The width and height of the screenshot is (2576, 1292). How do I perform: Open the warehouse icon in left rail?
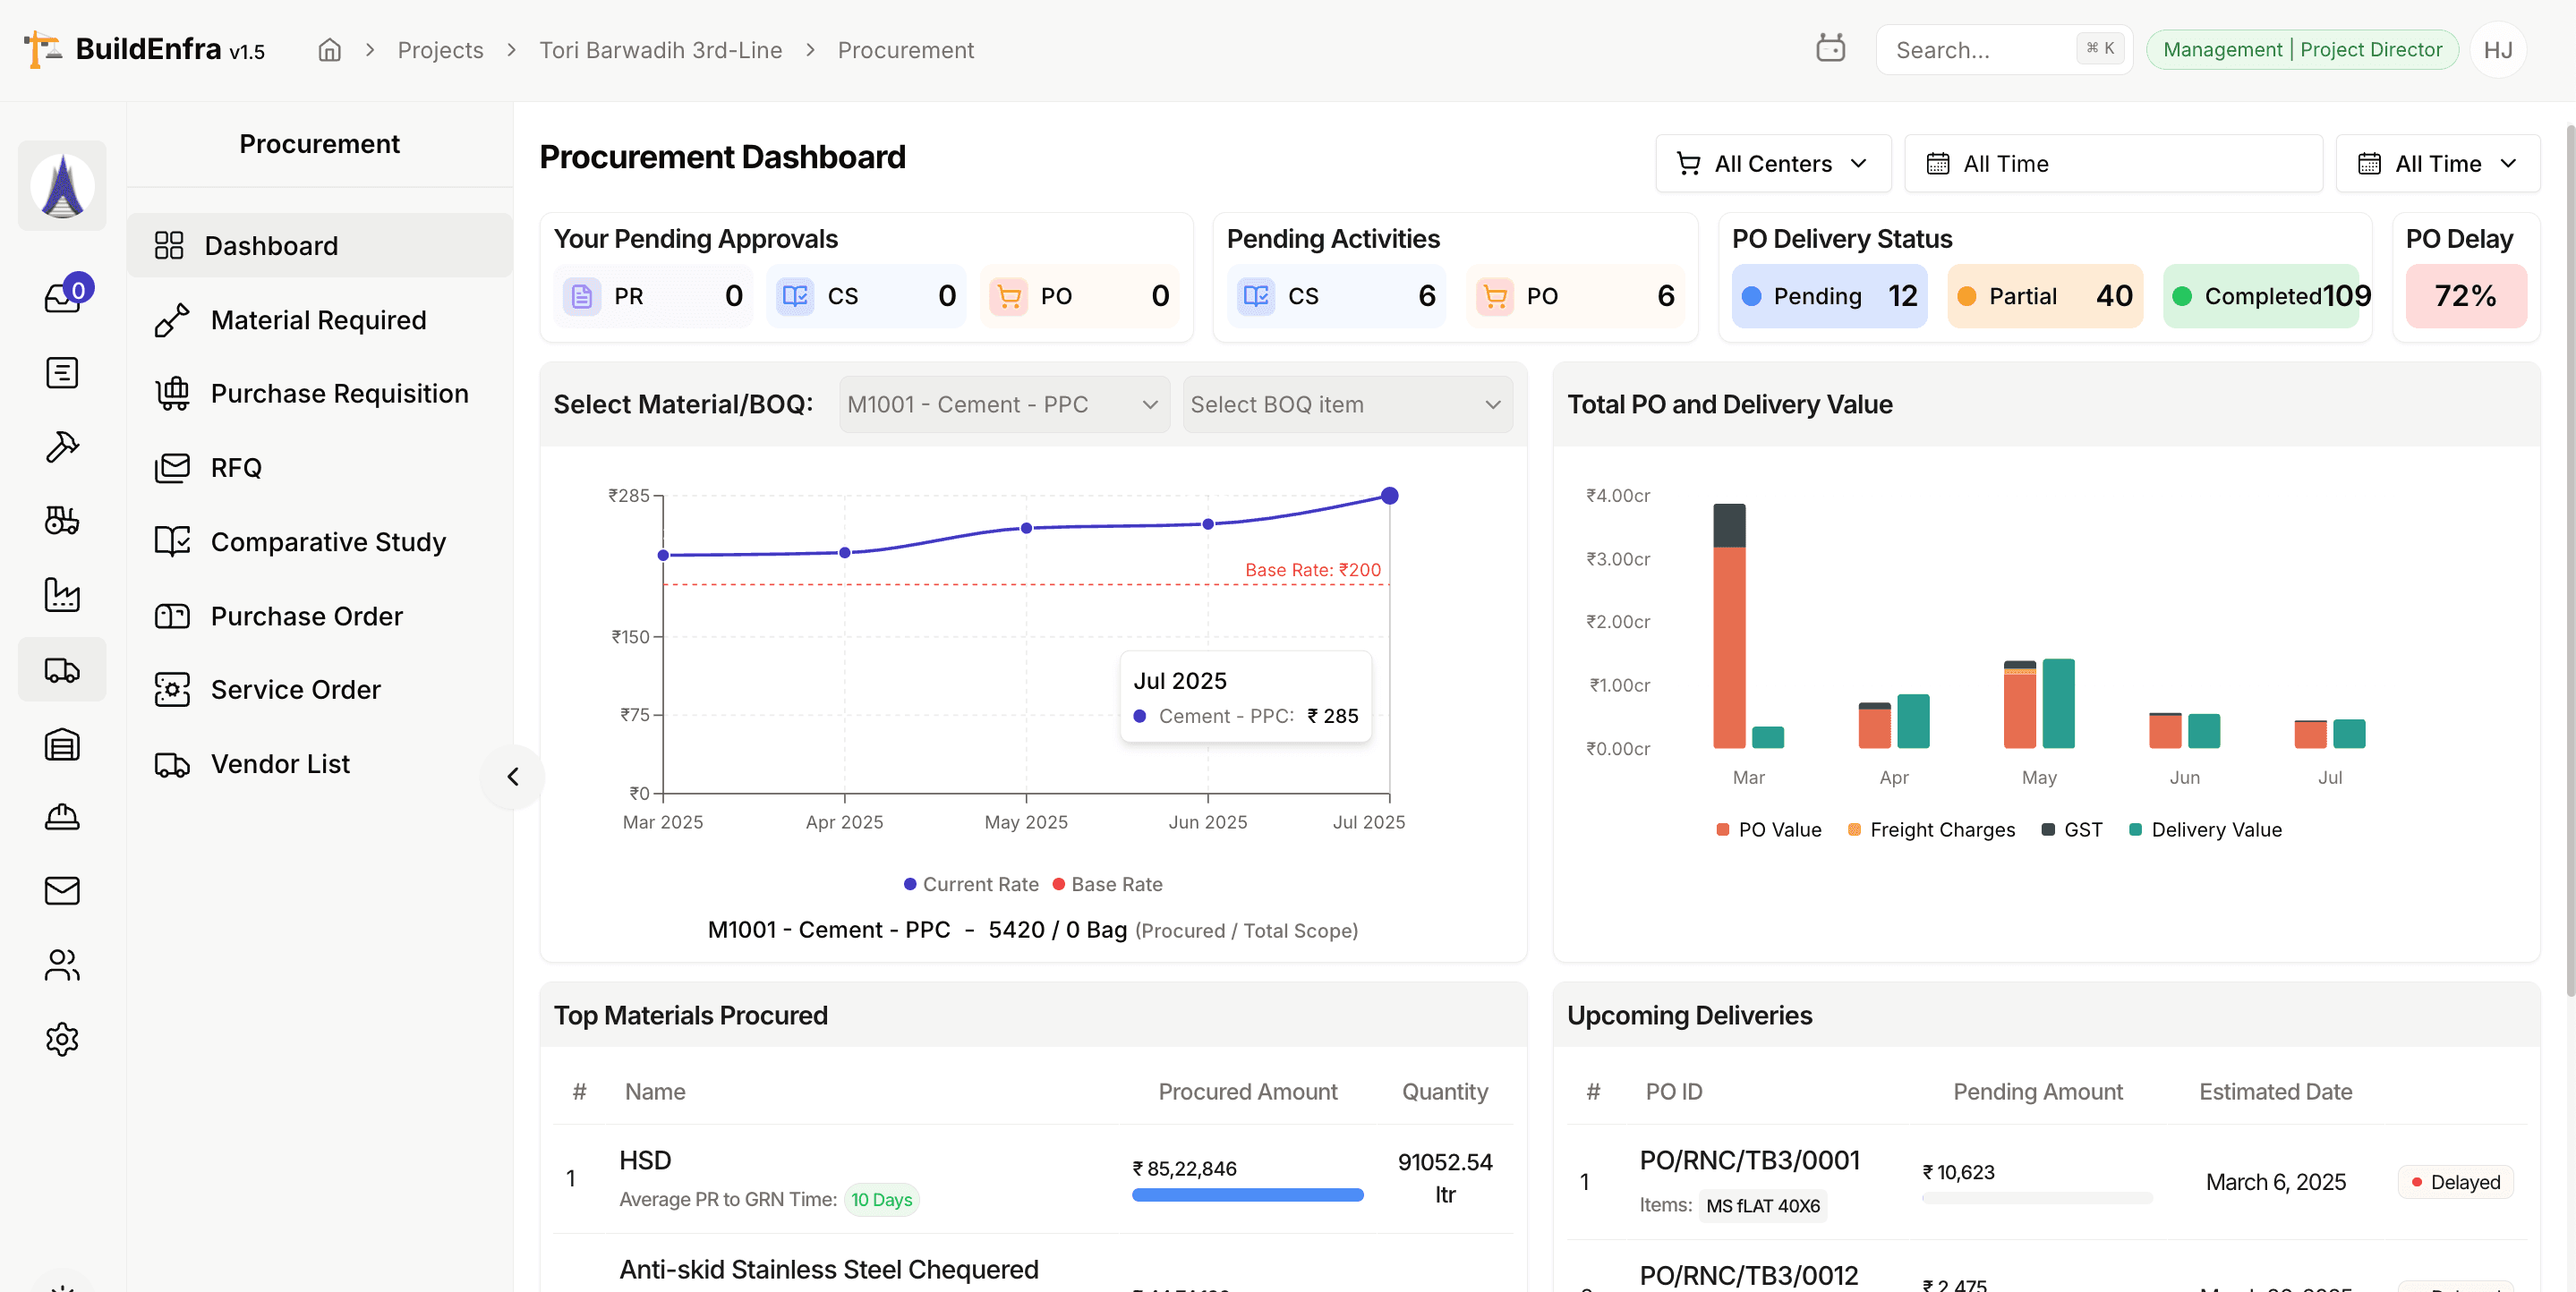pos(62,744)
